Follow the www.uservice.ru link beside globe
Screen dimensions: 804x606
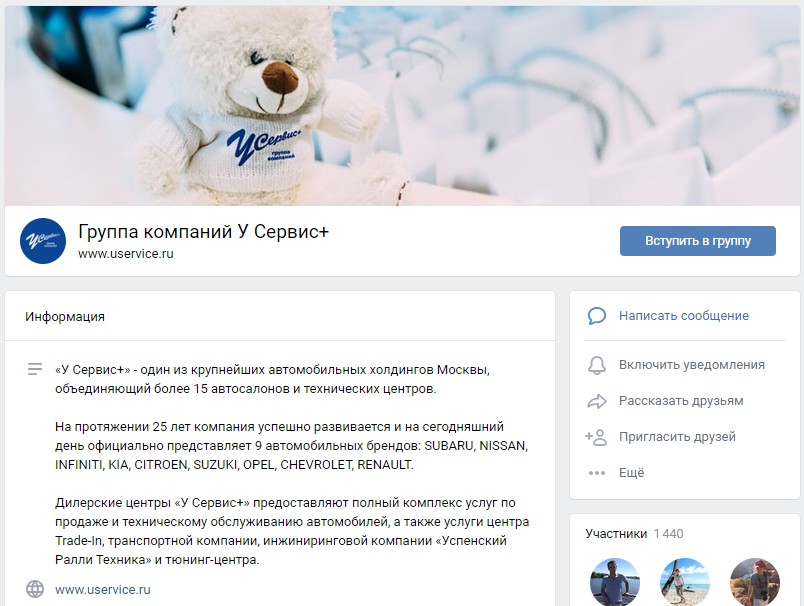[103, 590]
